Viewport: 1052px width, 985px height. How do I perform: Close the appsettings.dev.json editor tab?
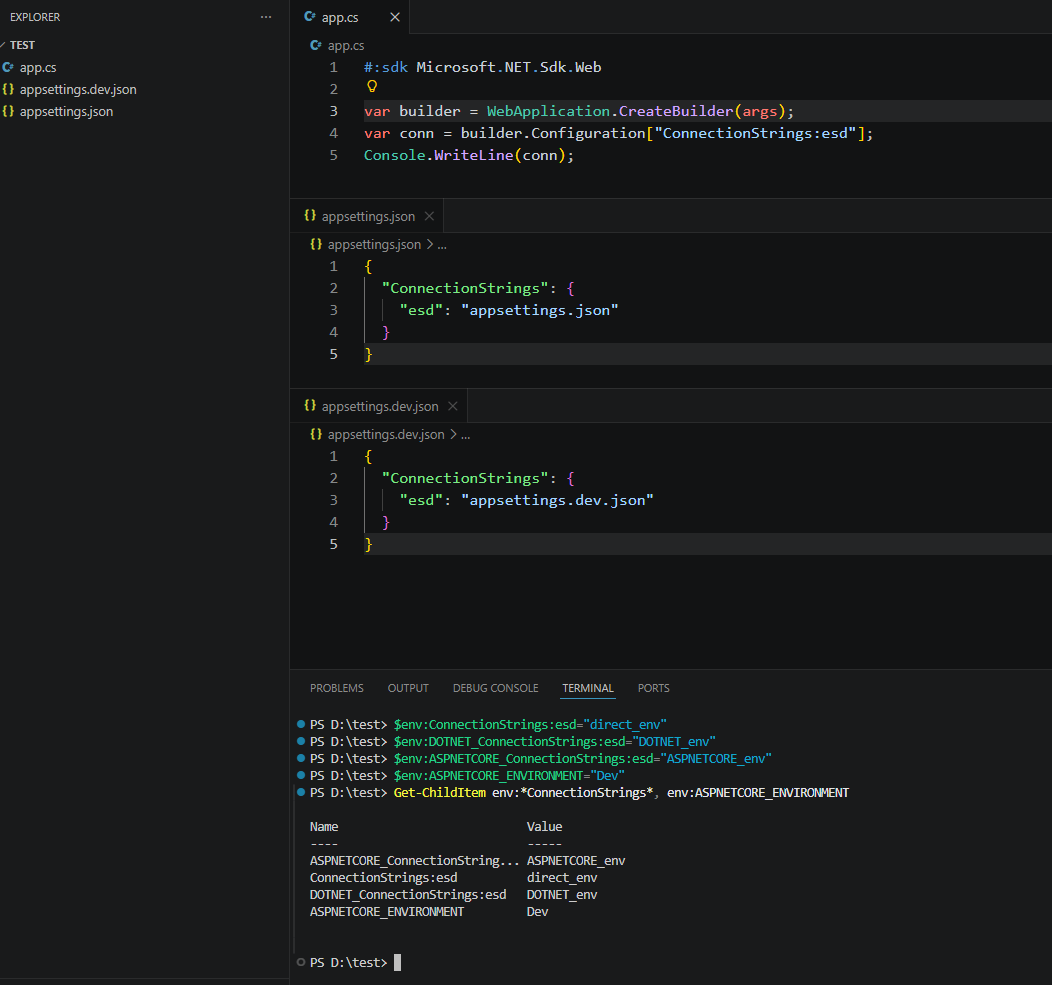coord(453,406)
